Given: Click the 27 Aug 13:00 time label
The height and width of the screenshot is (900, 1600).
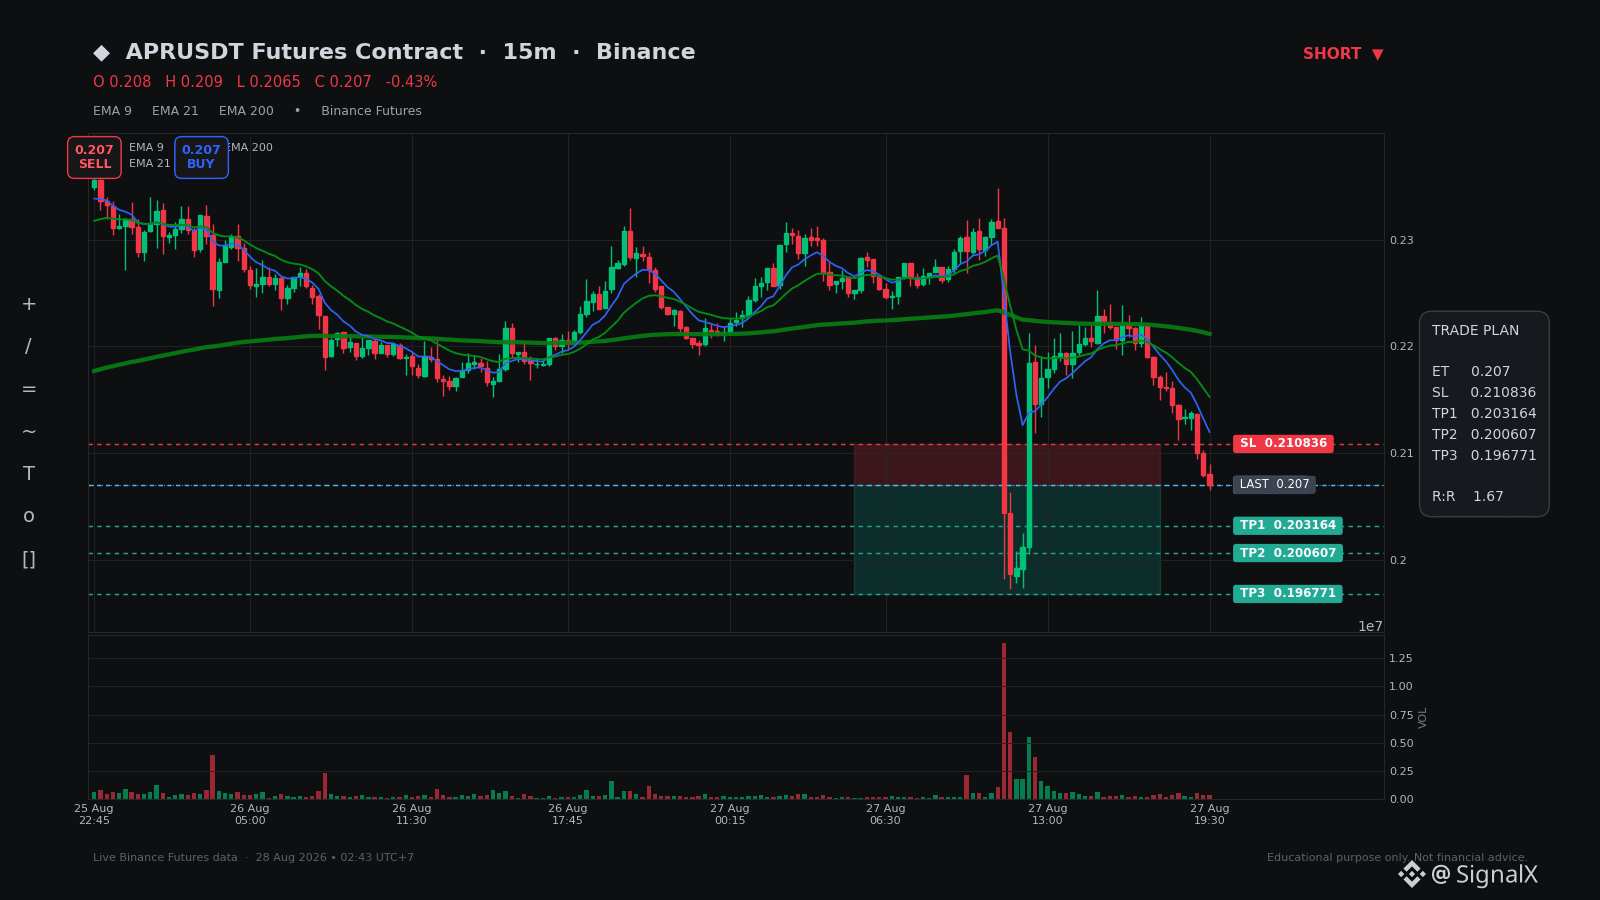Looking at the screenshot, I should (x=1047, y=814).
